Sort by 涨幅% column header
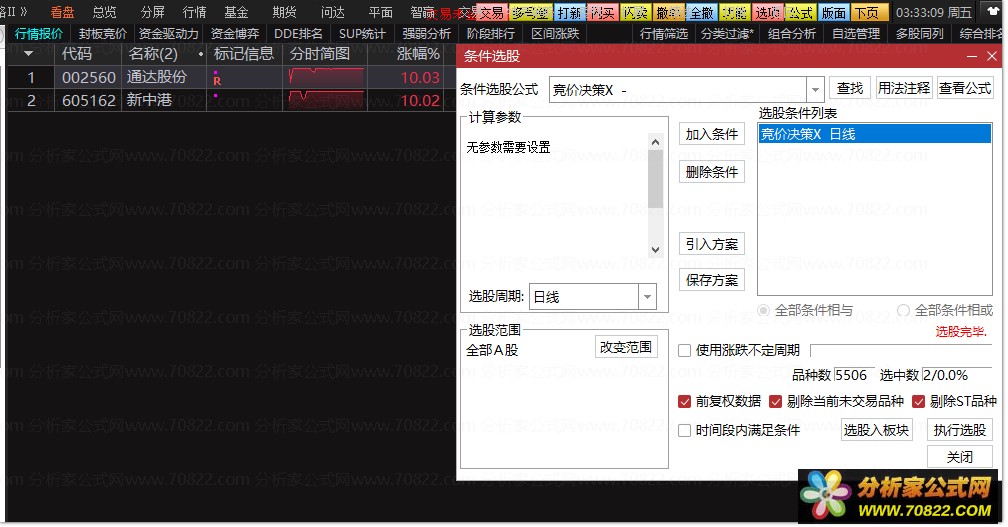Viewport: 1008px width, 527px height. pos(418,54)
